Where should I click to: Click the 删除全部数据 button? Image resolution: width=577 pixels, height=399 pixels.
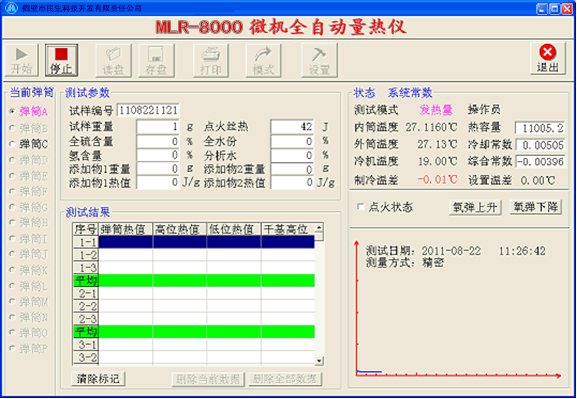pyautogui.click(x=286, y=379)
